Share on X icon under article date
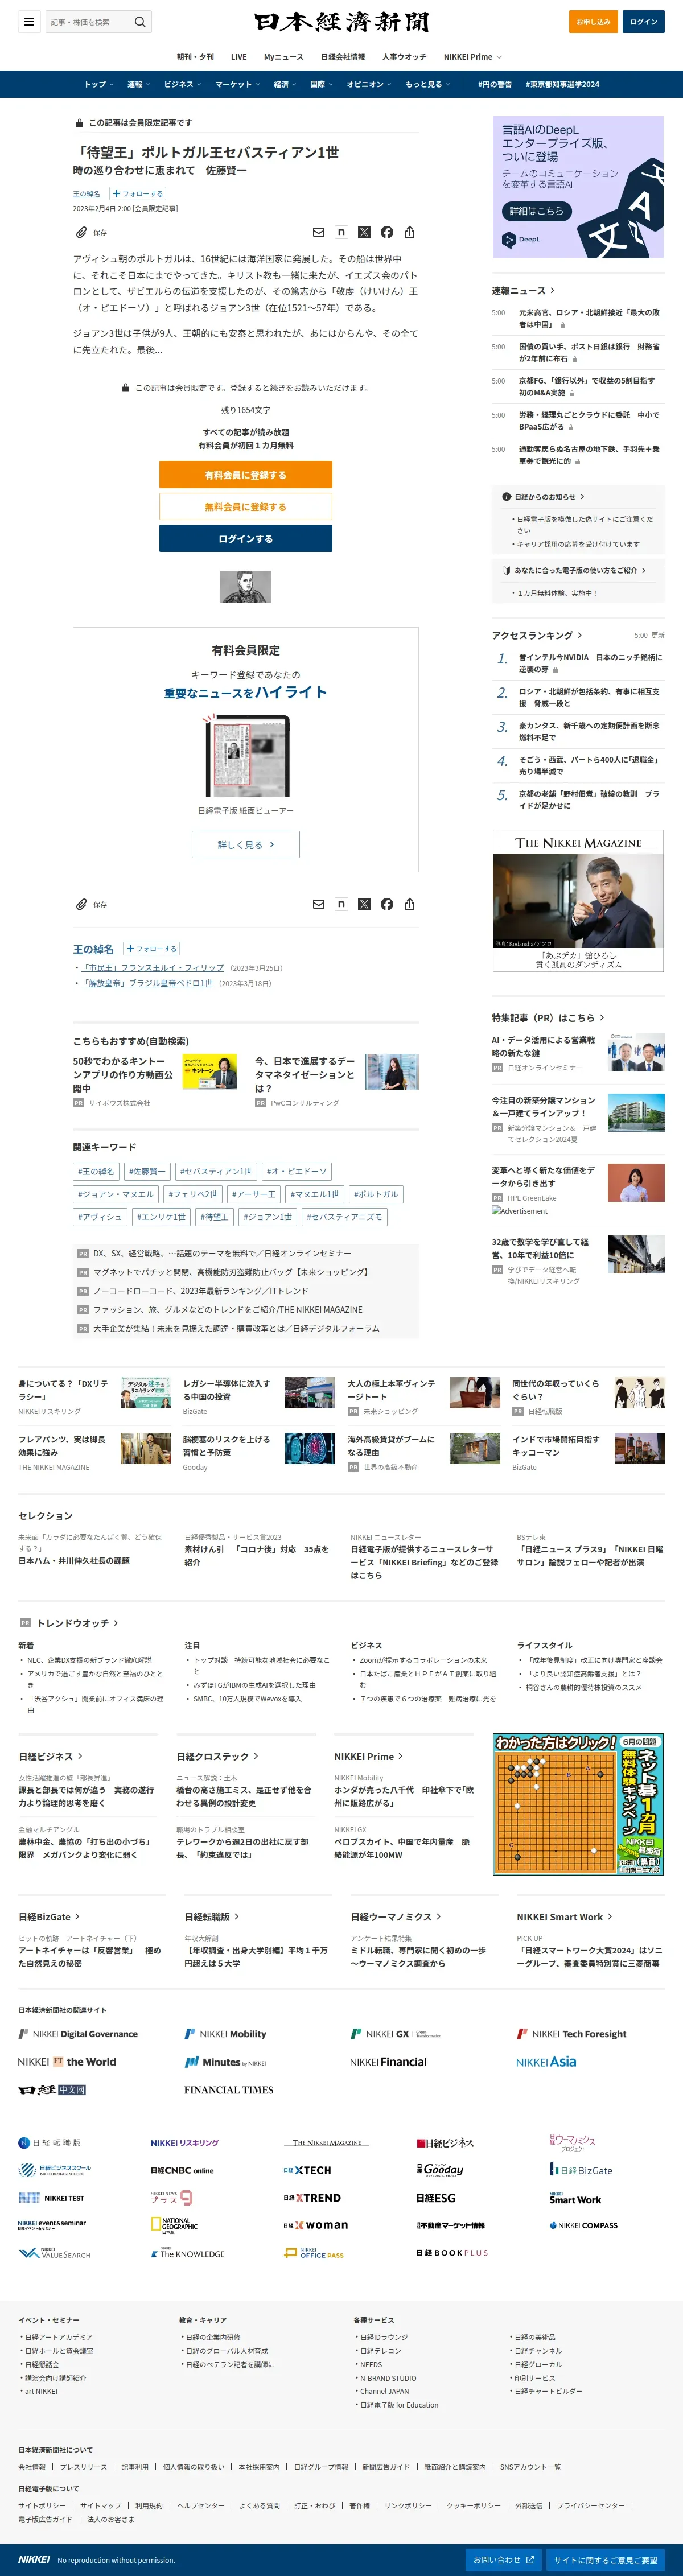The height and width of the screenshot is (2576, 683). [x=364, y=232]
